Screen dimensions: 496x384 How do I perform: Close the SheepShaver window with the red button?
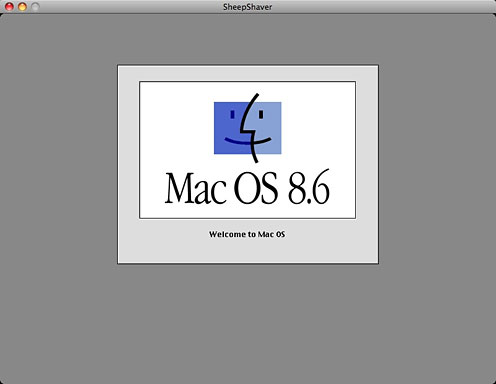click(x=9, y=6)
